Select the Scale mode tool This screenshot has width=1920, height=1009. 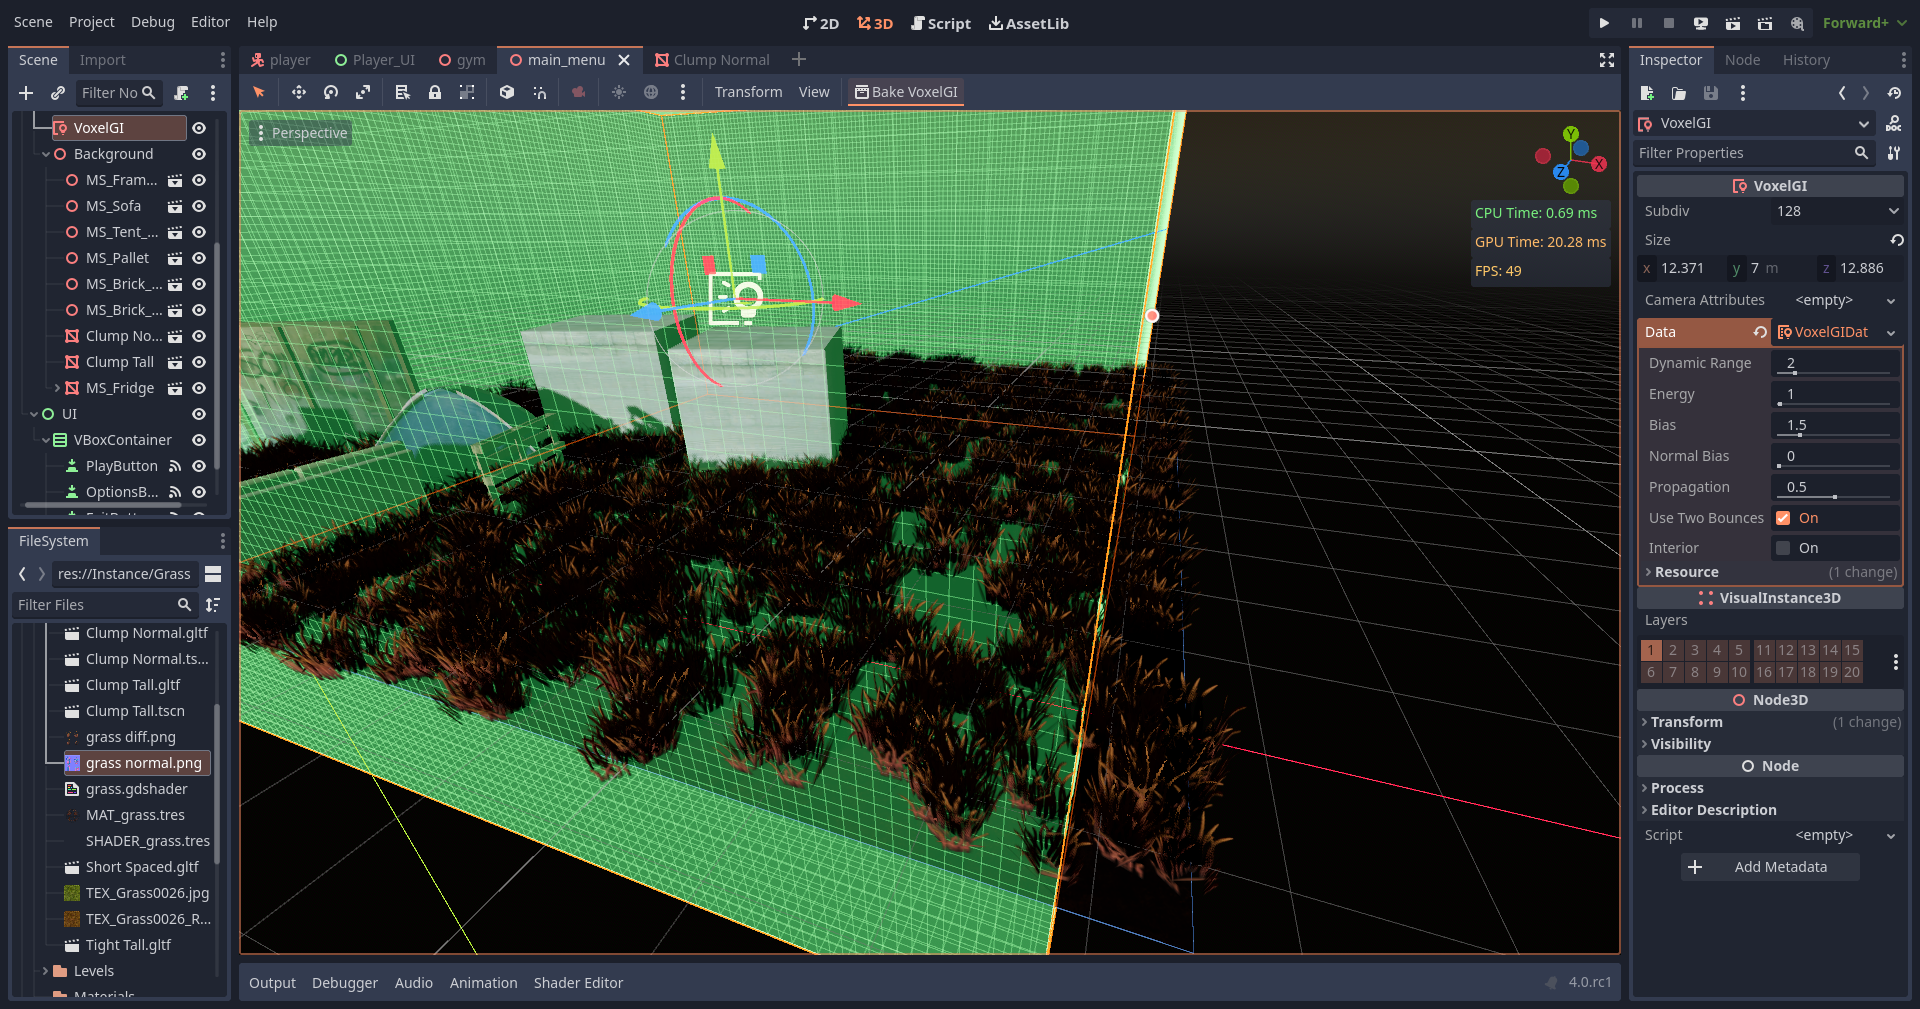coord(362,92)
